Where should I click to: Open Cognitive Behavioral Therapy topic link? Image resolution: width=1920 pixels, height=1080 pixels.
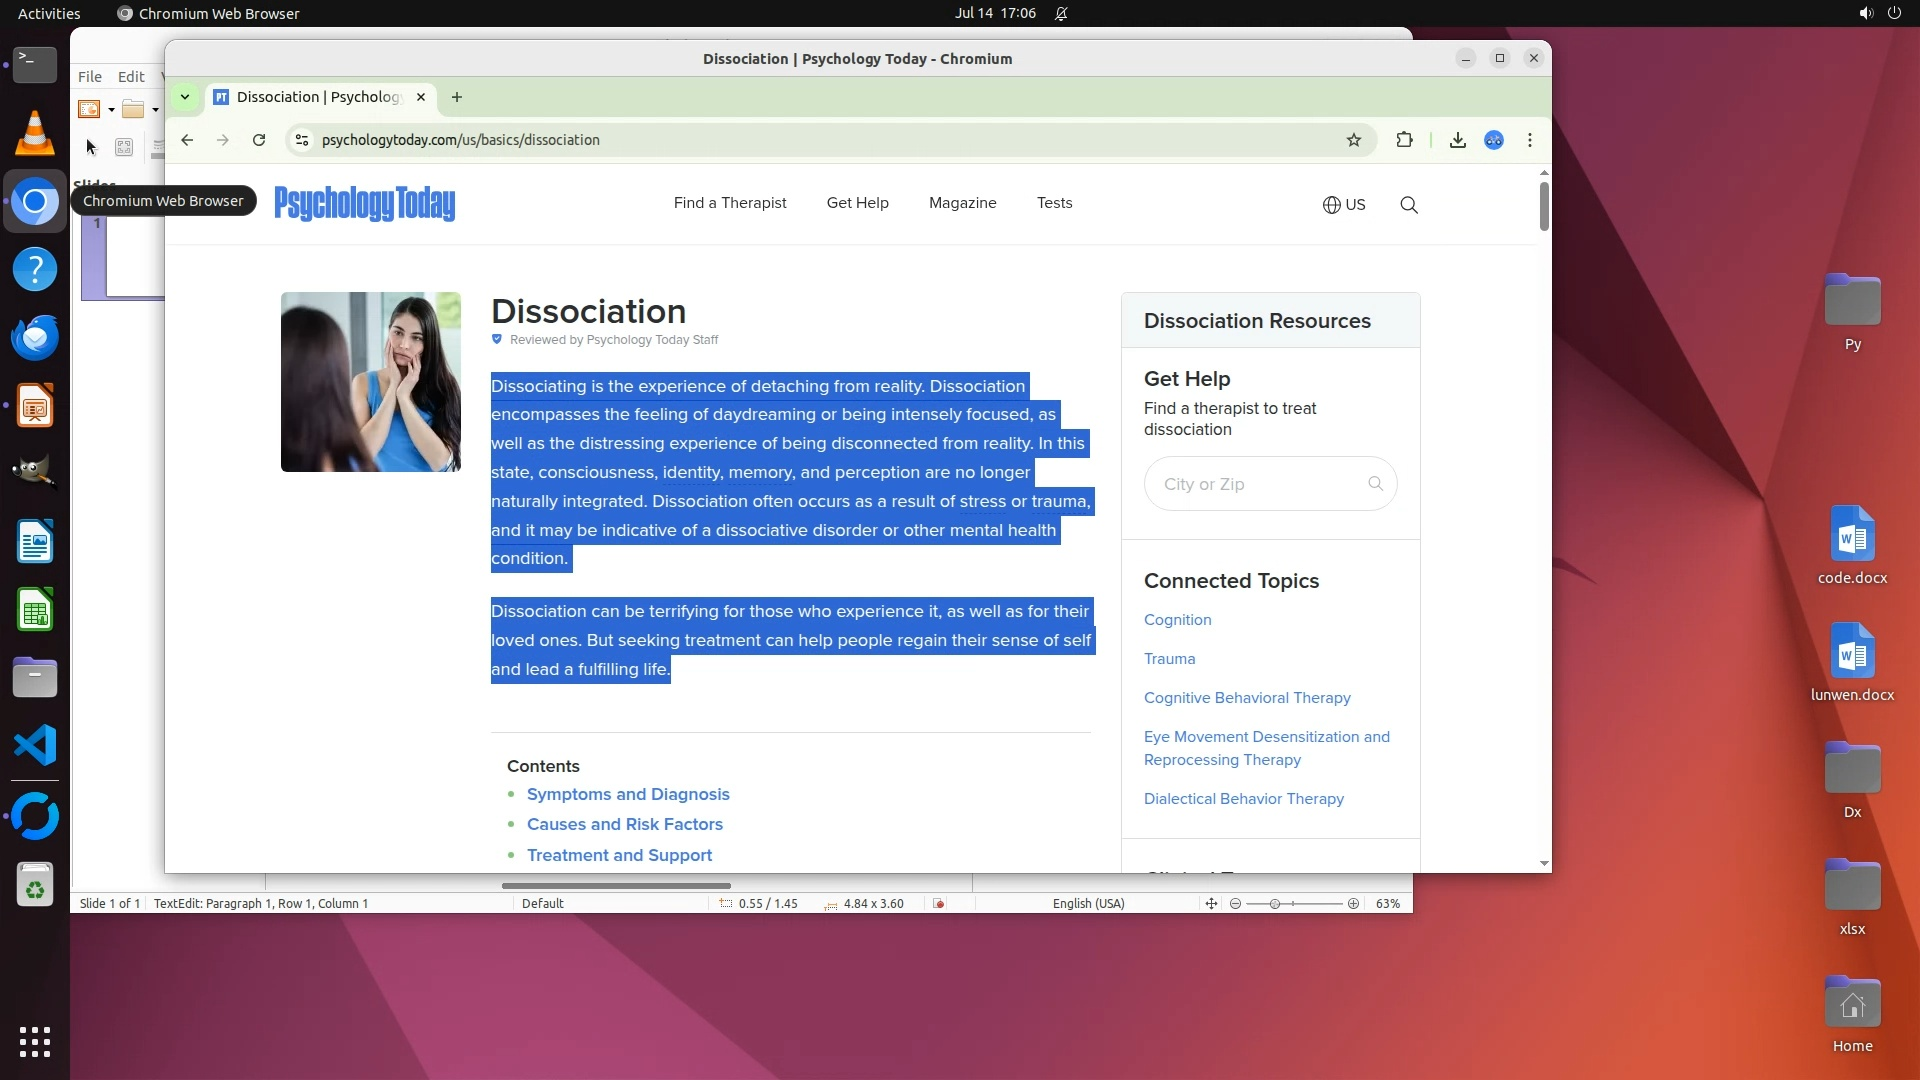(x=1247, y=698)
